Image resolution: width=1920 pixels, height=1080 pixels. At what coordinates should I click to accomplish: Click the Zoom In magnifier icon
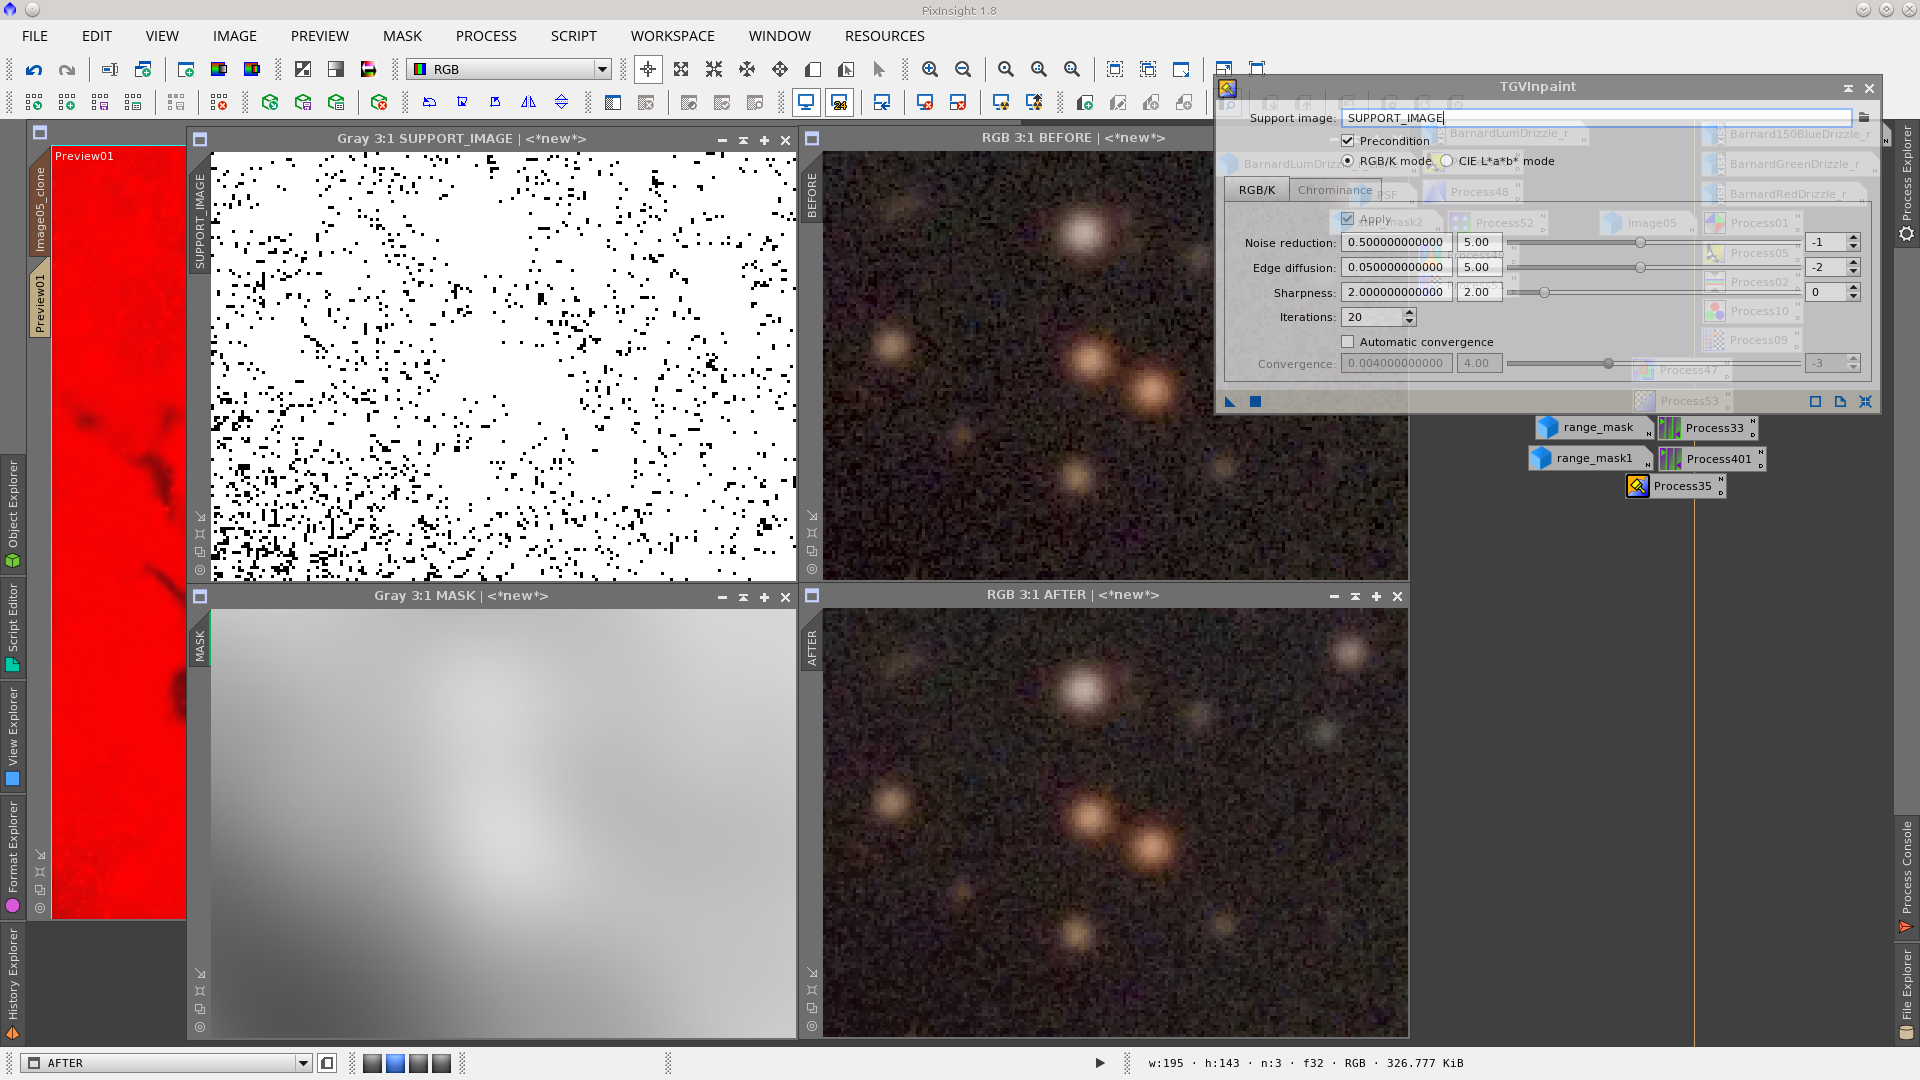click(x=930, y=70)
